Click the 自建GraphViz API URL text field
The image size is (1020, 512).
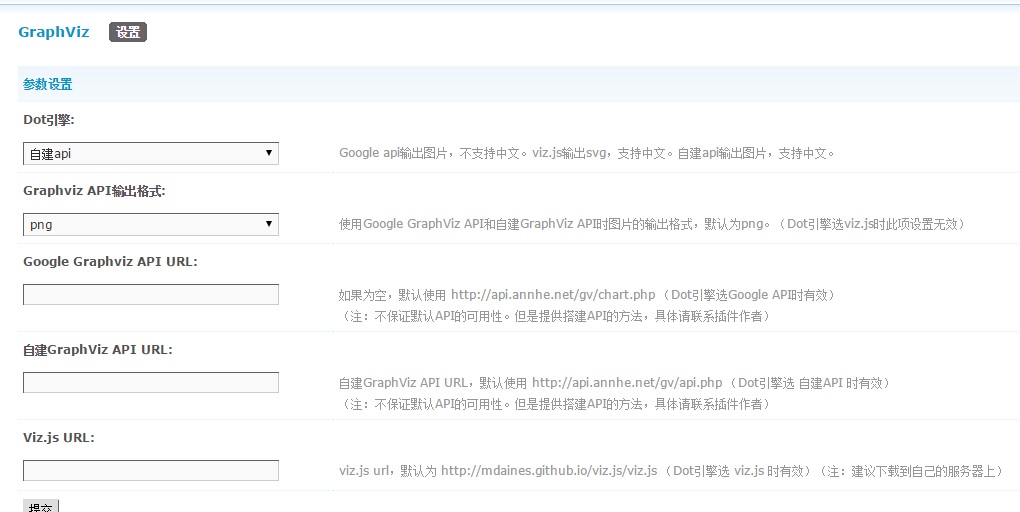[x=150, y=382]
